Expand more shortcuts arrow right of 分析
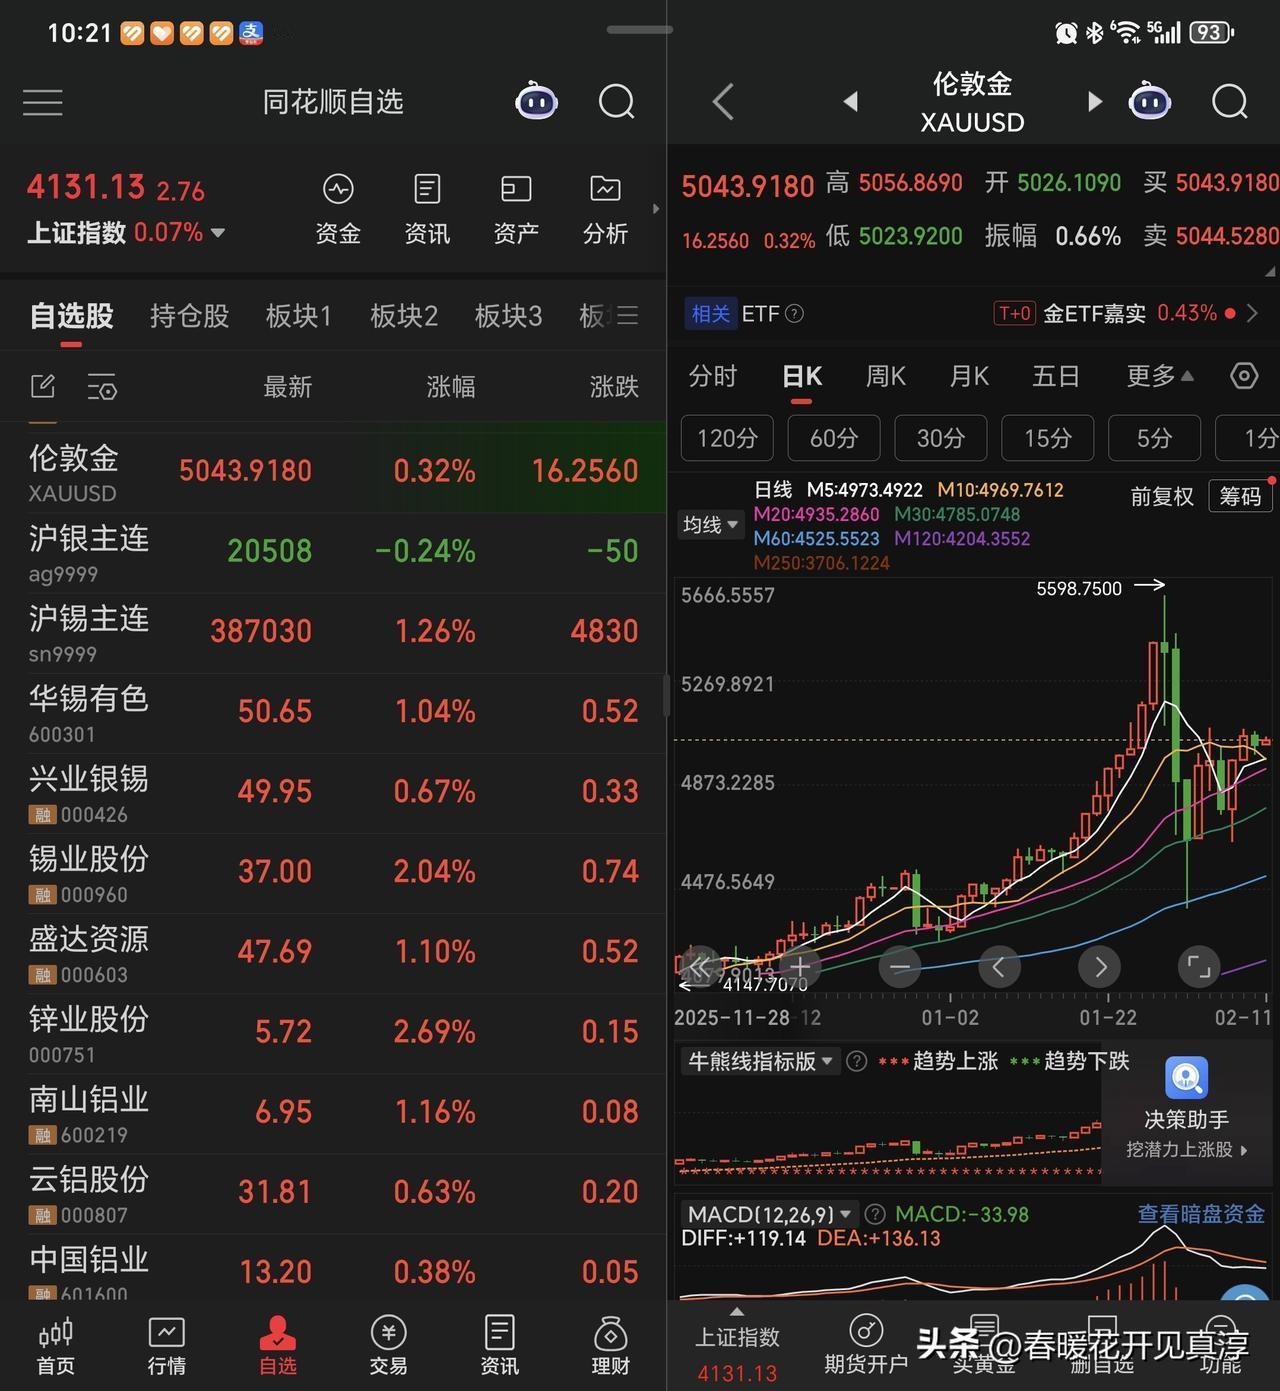 coord(656,209)
